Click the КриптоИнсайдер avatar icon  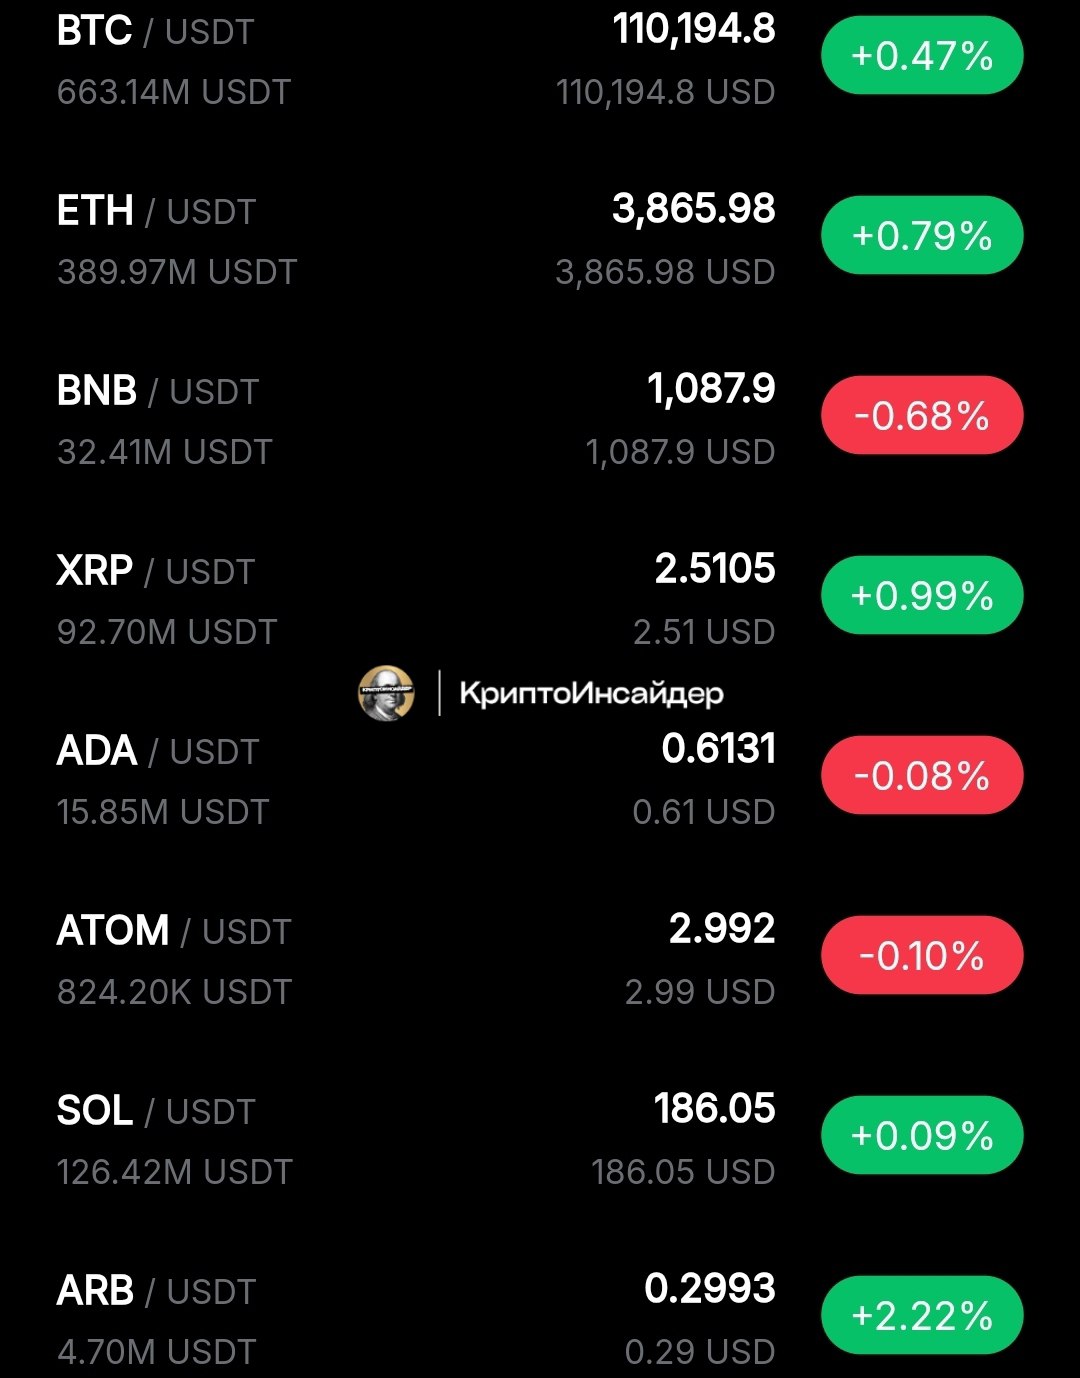click(386, 693)
